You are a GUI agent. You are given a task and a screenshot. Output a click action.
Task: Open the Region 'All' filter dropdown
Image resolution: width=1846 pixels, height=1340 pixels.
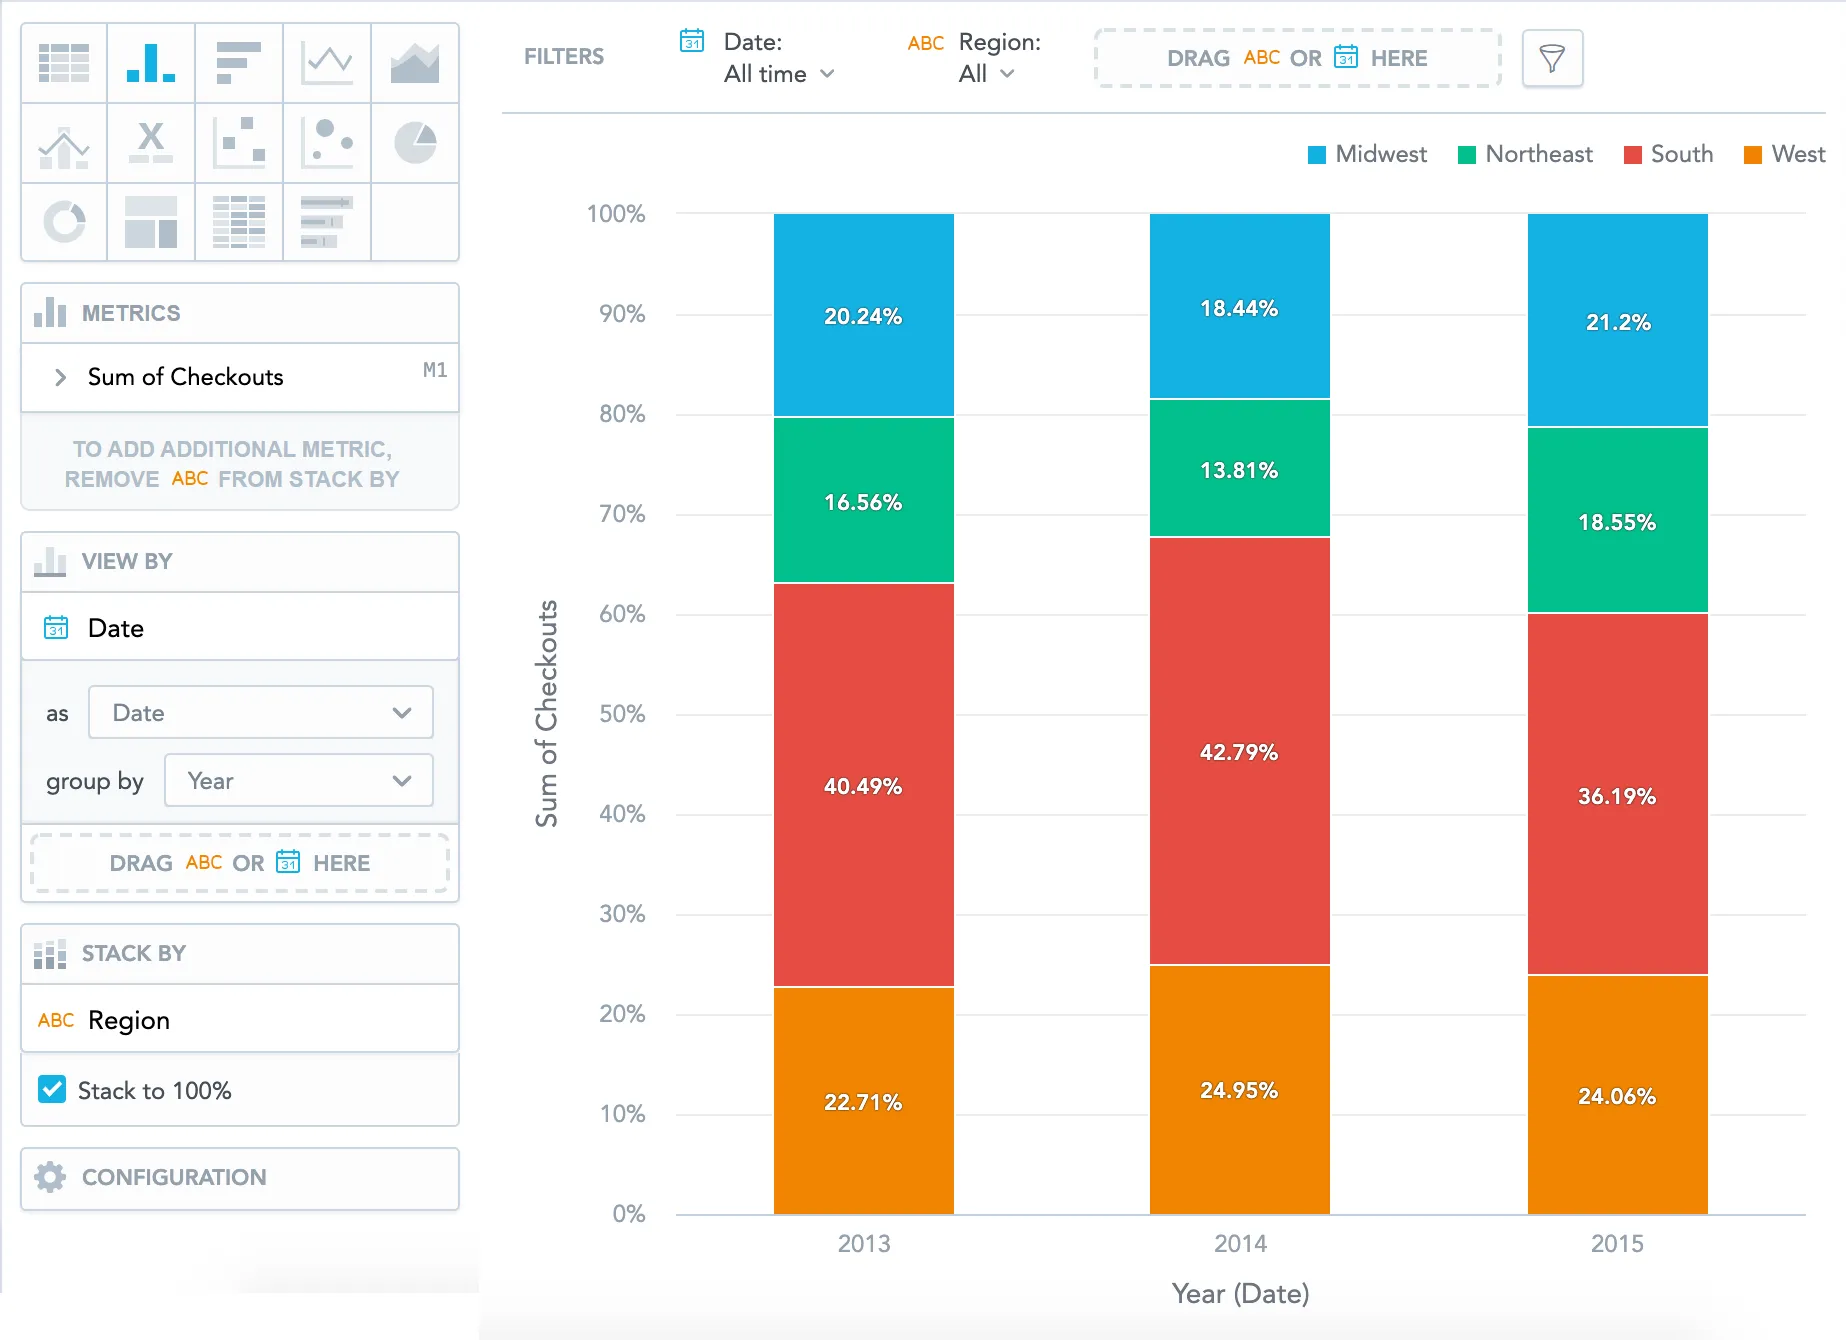[986, 74]
